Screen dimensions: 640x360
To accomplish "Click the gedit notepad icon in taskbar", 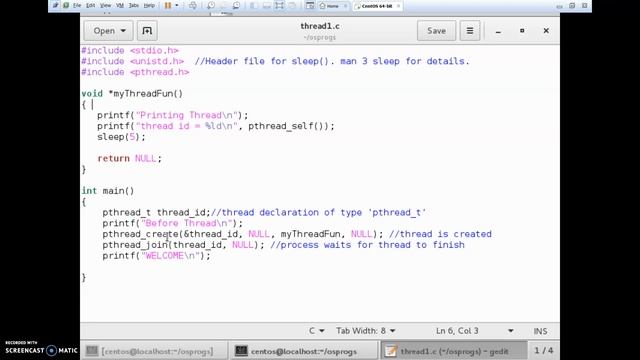I will tap(391, 351).
